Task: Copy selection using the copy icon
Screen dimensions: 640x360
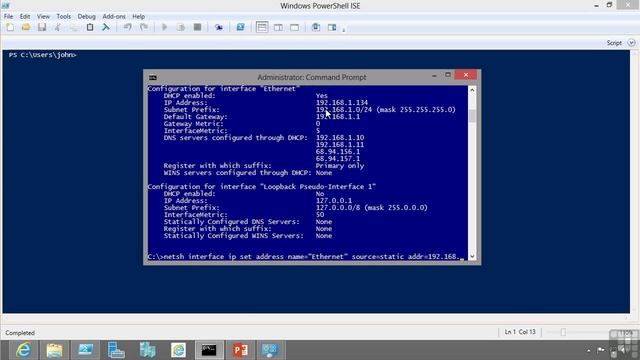Action: 74,27
